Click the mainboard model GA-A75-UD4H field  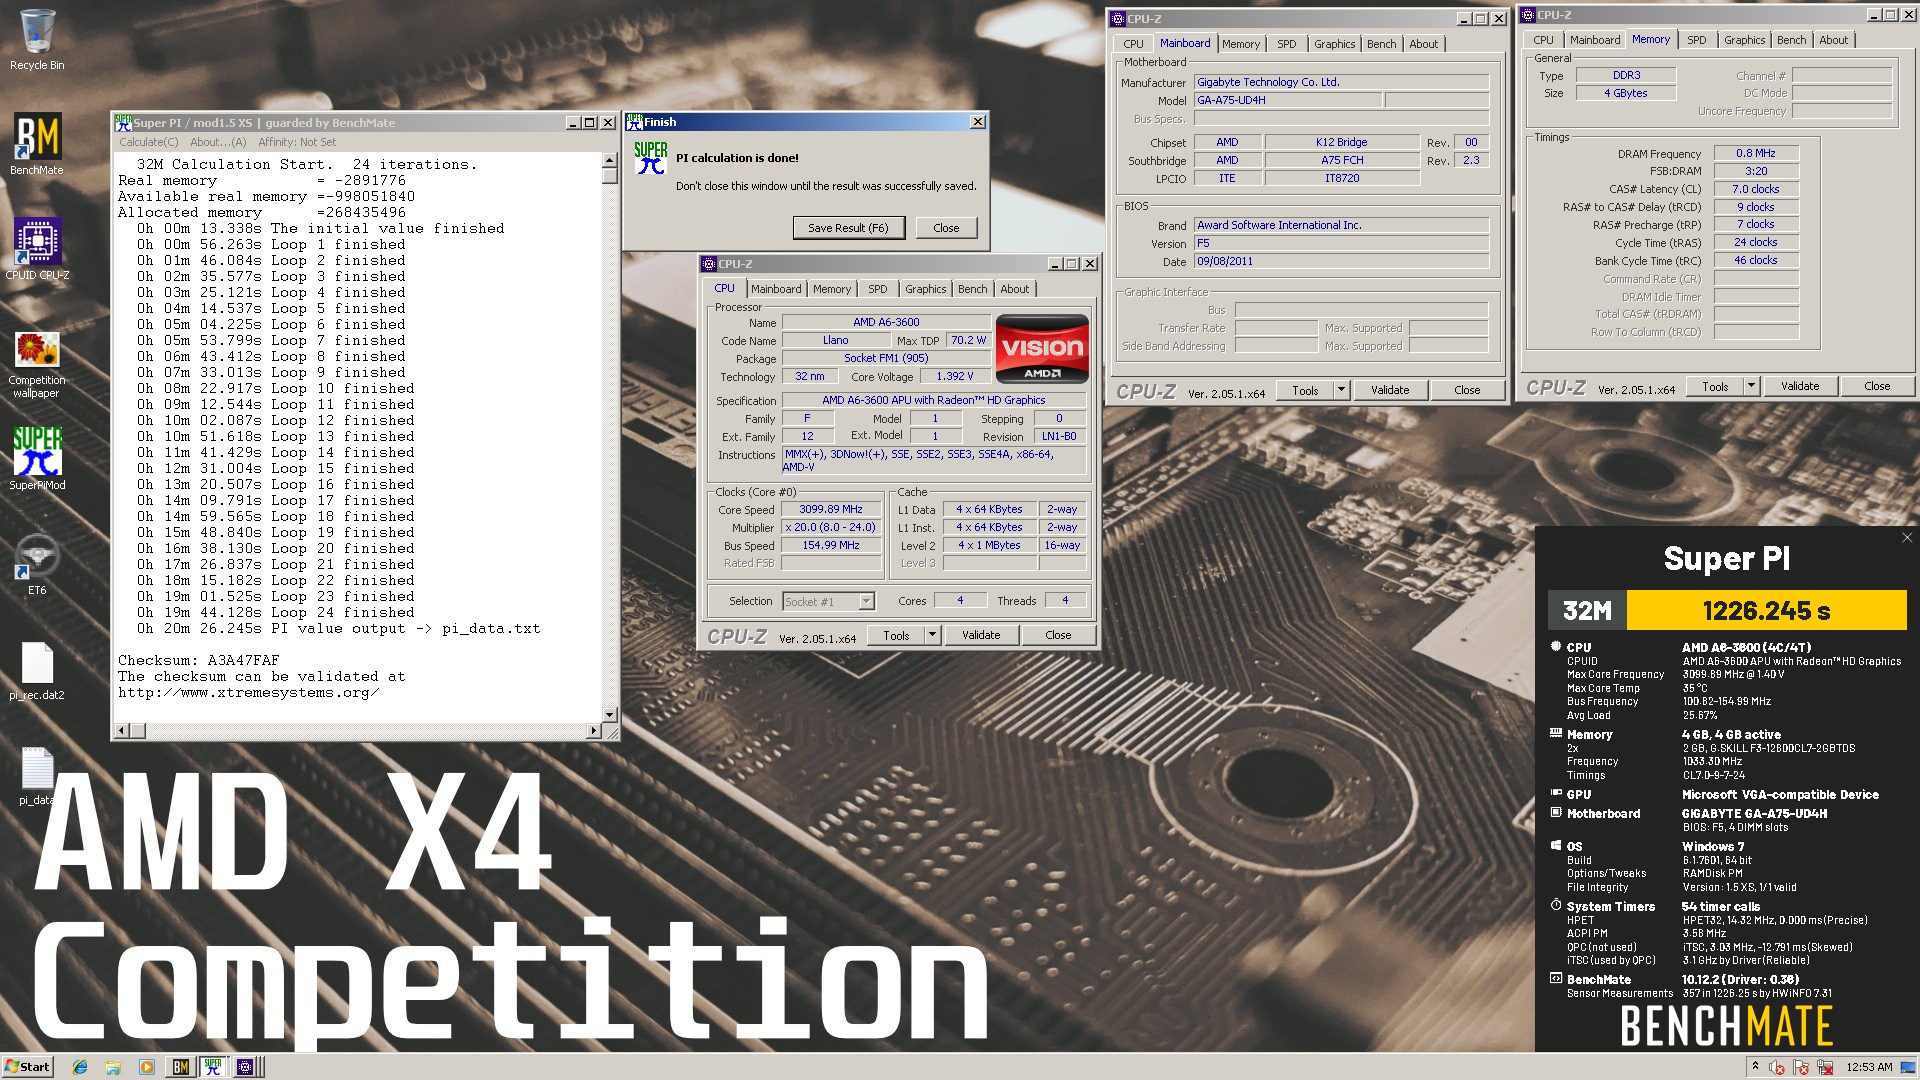(1288, 100)
